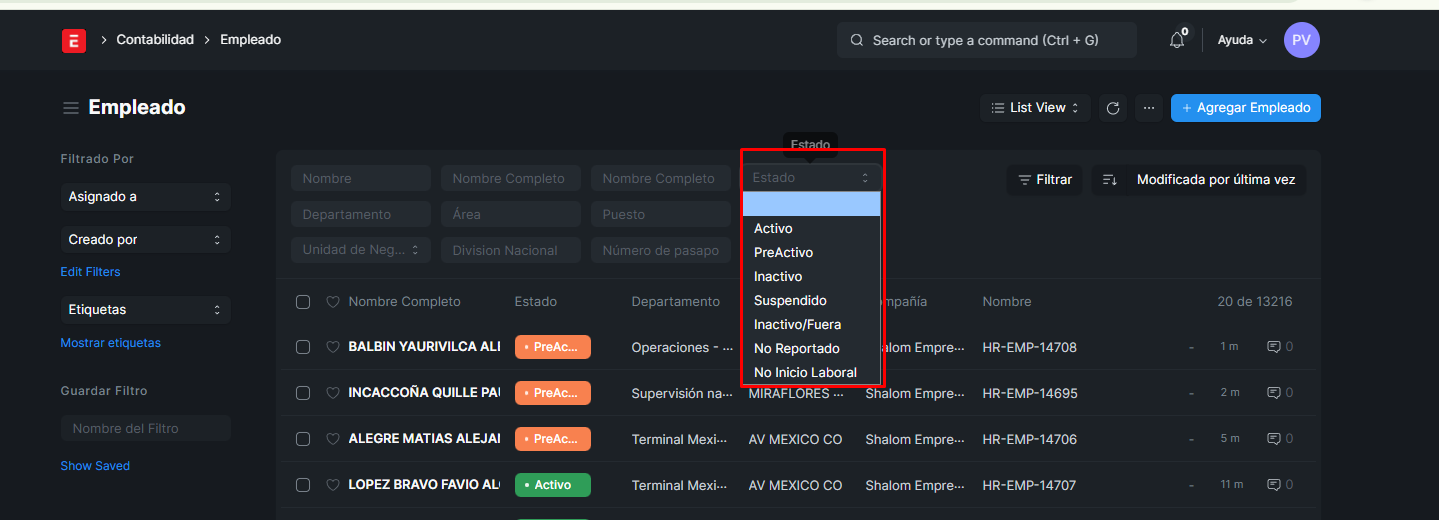This screenshot has height=520, width=1439.
Task: Click the Agregar Empleado button
Action: [x=1245, y=108]
